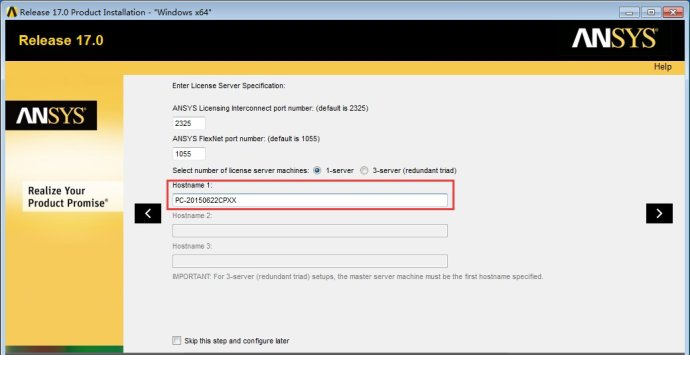Image resolution: width=690 pixels, height=369 pixels.
Task: Edit the FlexNet port number field
Action: pyautogui.click(x=189, y=154)
